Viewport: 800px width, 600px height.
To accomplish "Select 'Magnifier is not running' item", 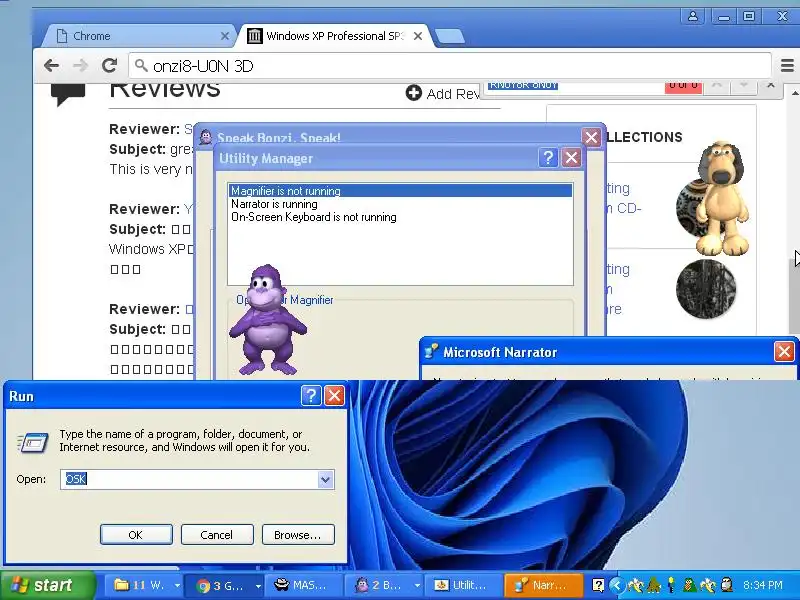I will tap(401, 191).
